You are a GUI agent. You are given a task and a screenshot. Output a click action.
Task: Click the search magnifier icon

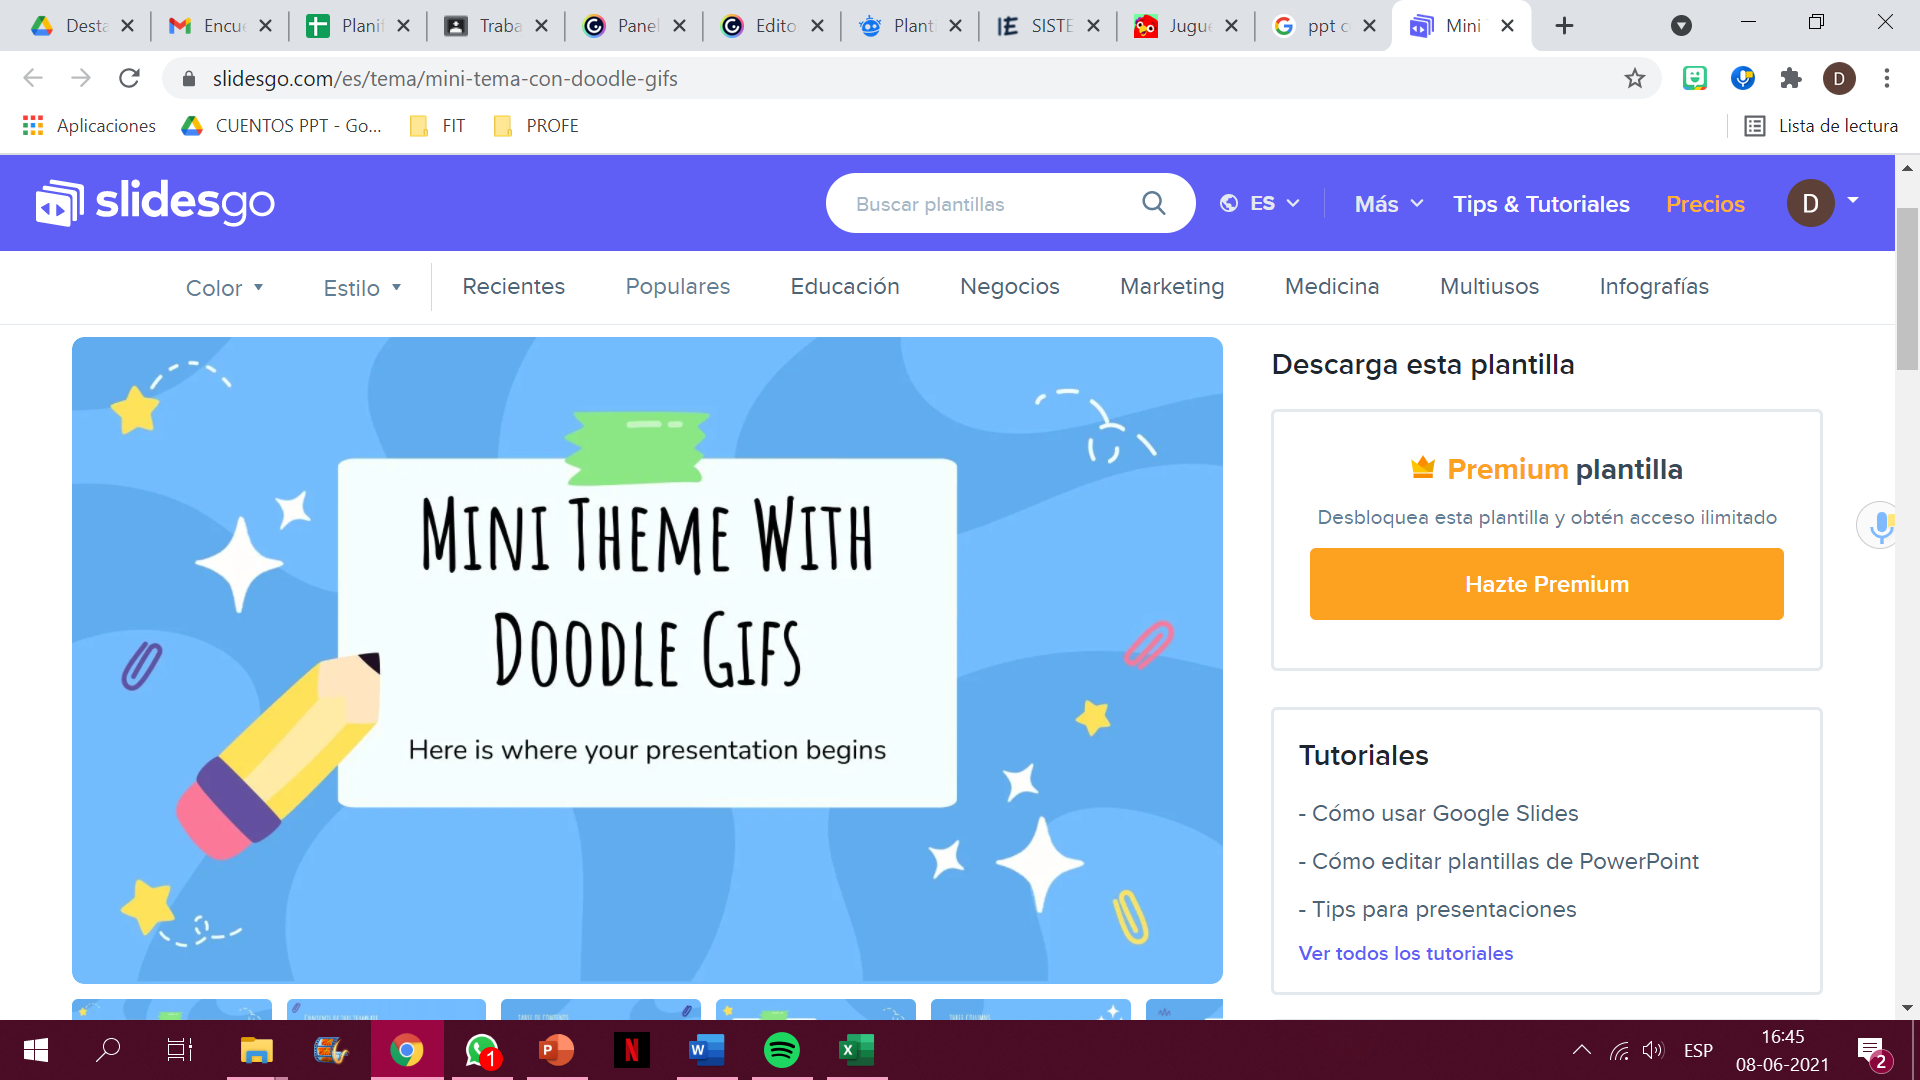pyautogui.click(x=1153, y=203)
